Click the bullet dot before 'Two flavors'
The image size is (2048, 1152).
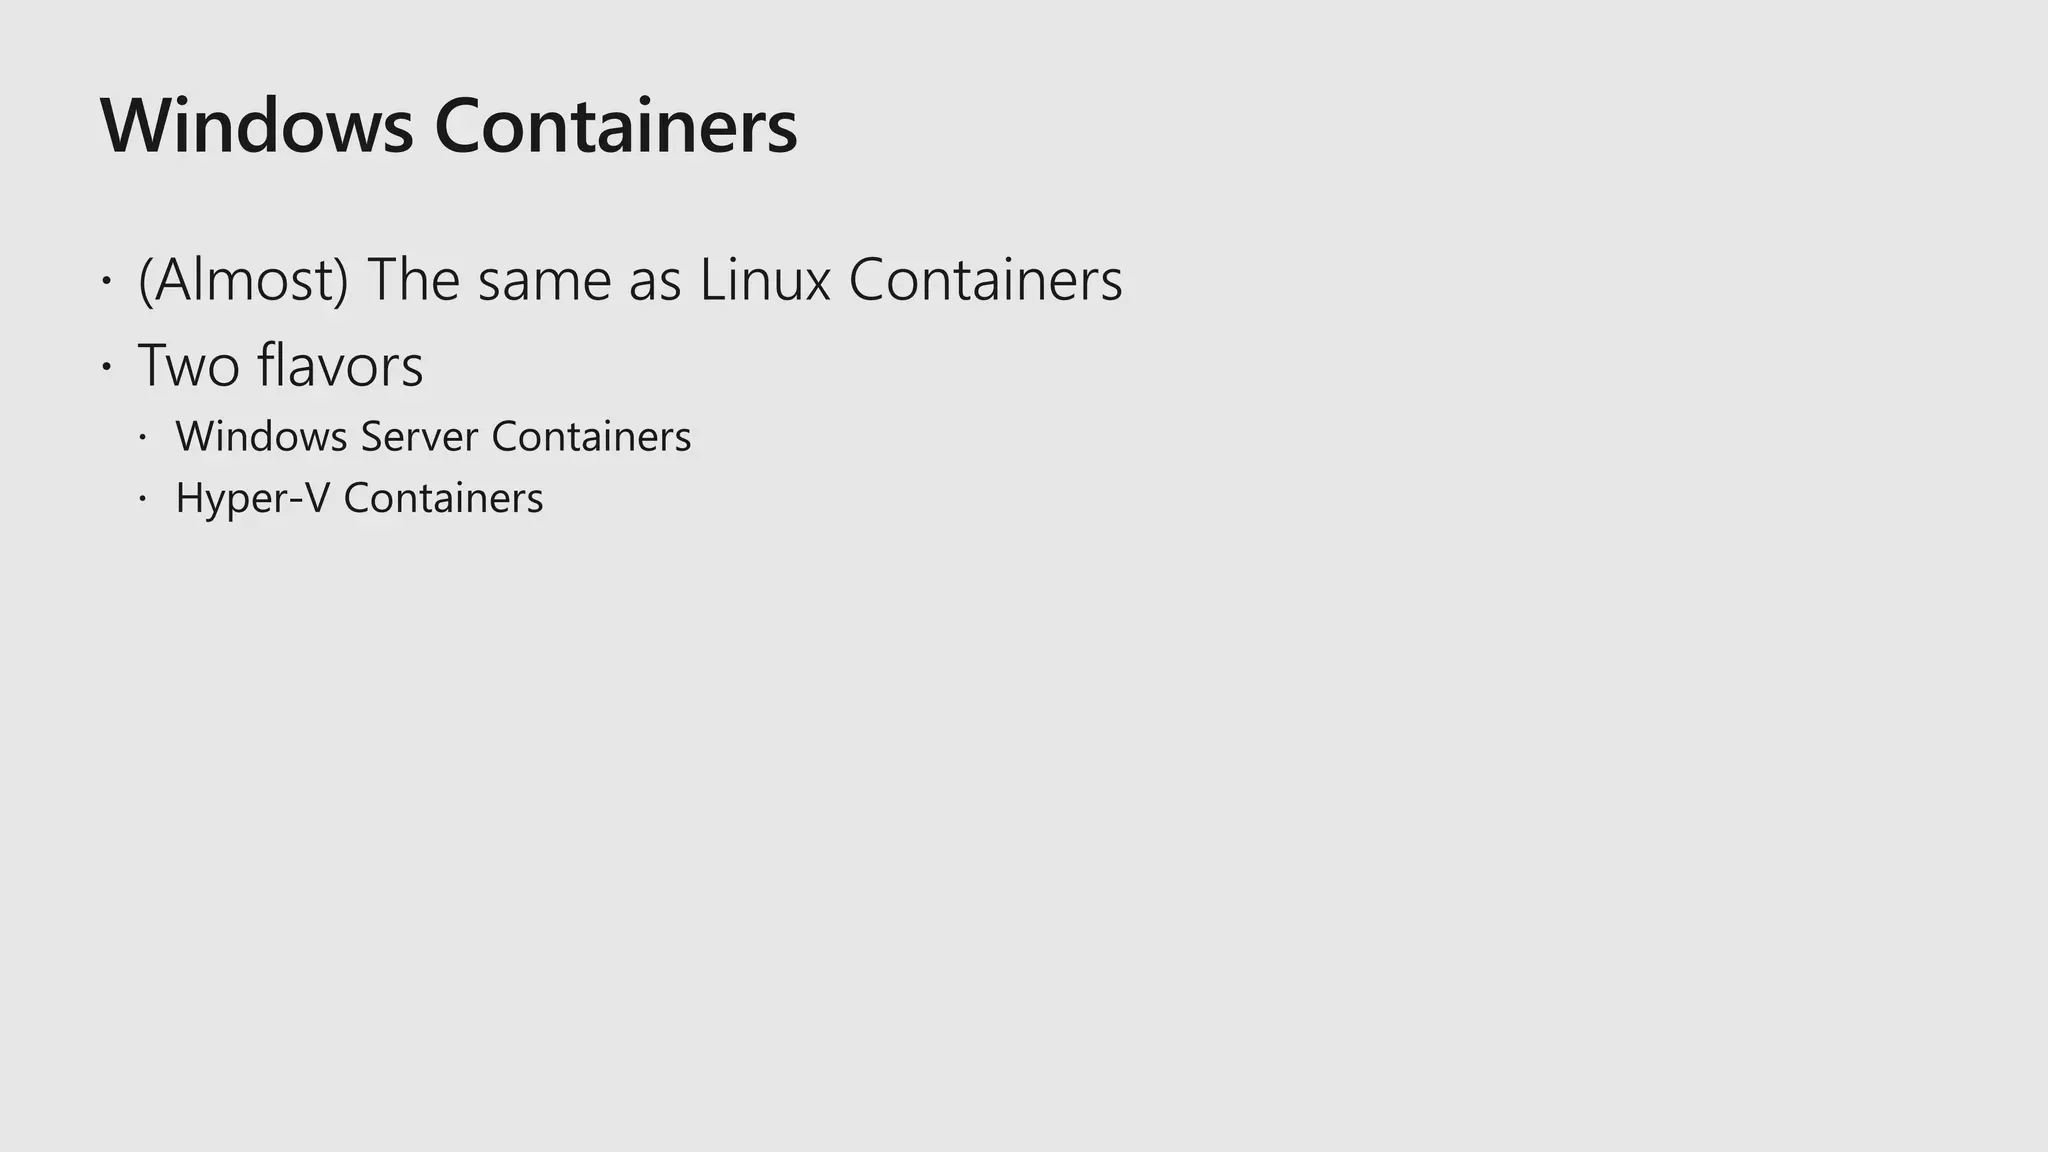pos(106,367)
